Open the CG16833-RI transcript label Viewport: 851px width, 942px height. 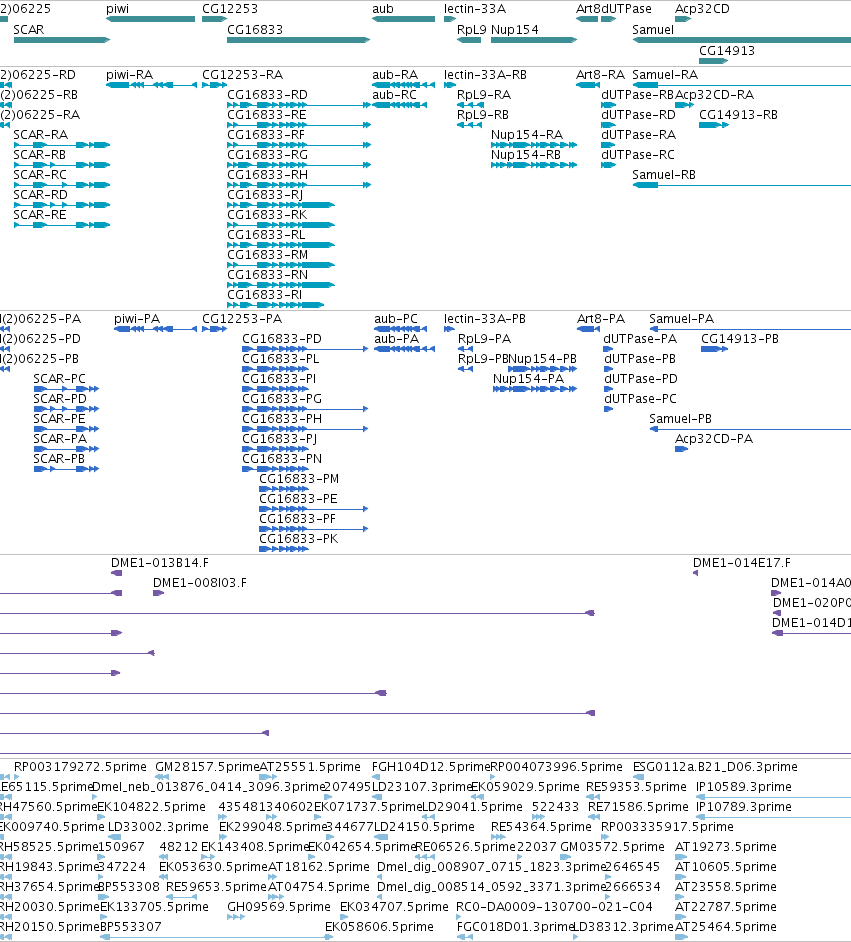point(265,294)
